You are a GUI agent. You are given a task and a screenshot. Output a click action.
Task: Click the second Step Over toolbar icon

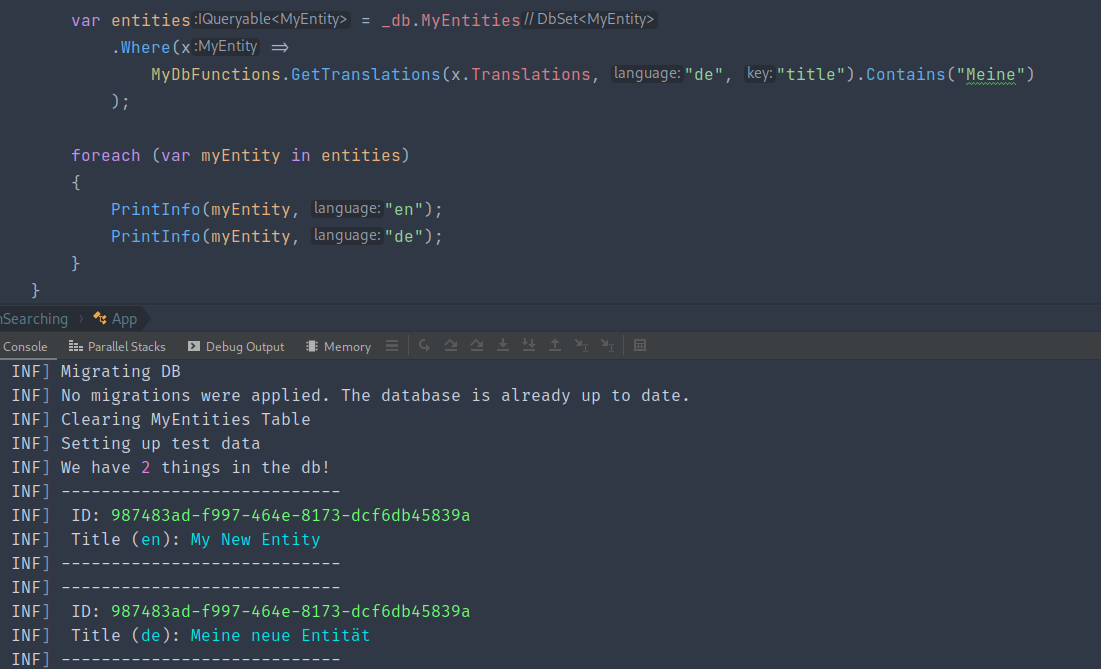pyautogui.click(x=477, y=346)
